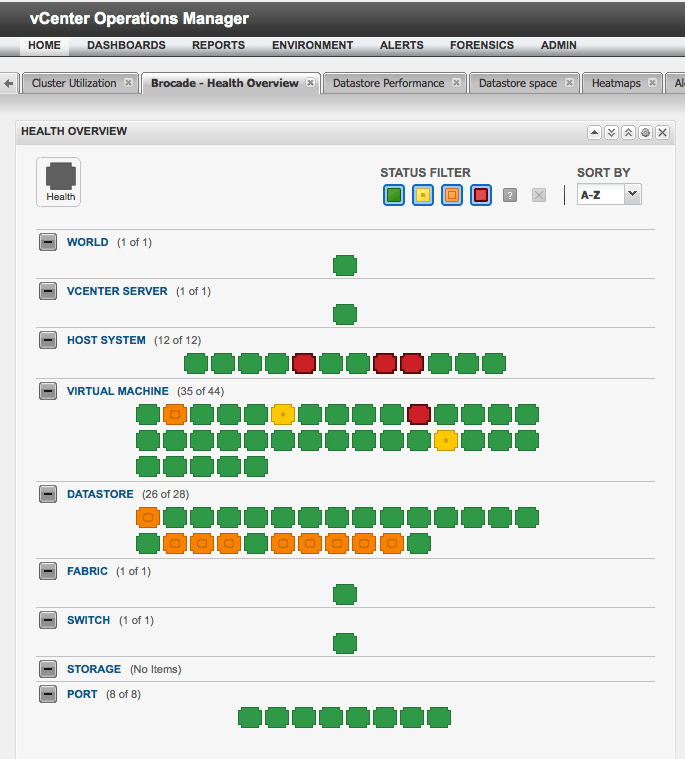Collapse the Virtual Machine section
The image size is (685, 759).
48,391
